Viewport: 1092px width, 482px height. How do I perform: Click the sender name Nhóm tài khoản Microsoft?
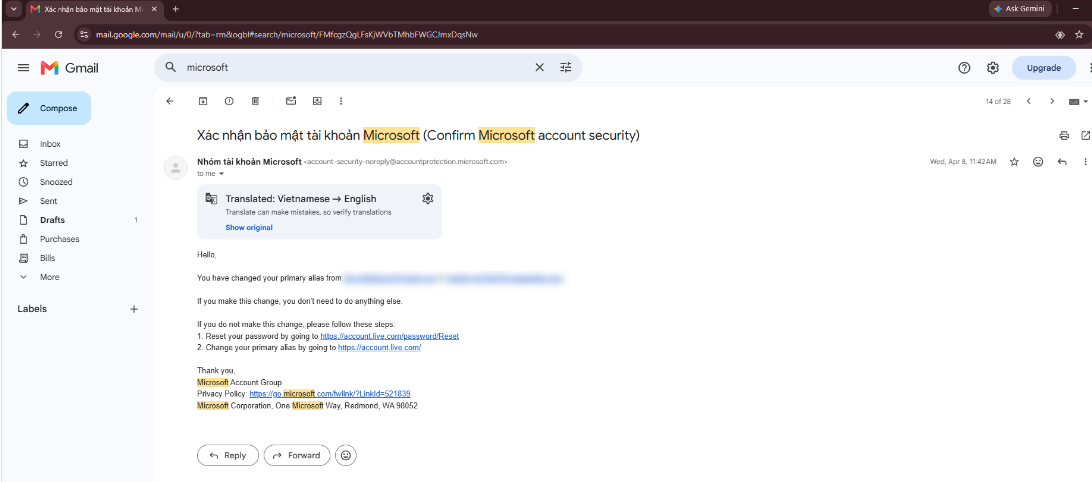[x=249, y=161]
